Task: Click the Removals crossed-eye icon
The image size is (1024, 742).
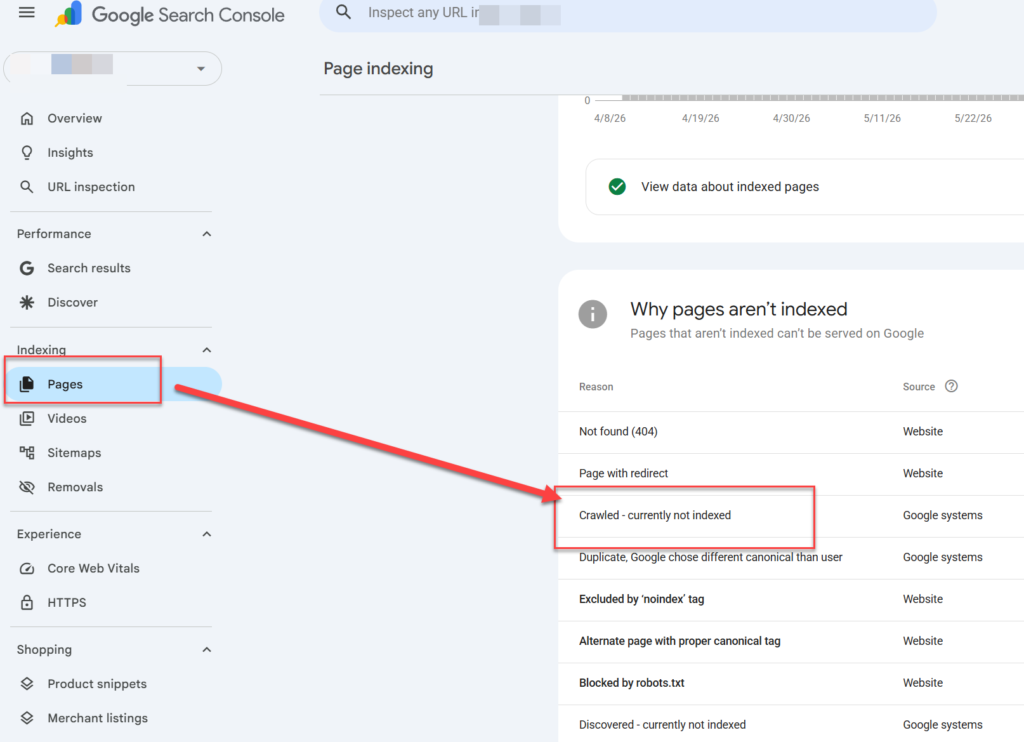Action: point(27,487)
